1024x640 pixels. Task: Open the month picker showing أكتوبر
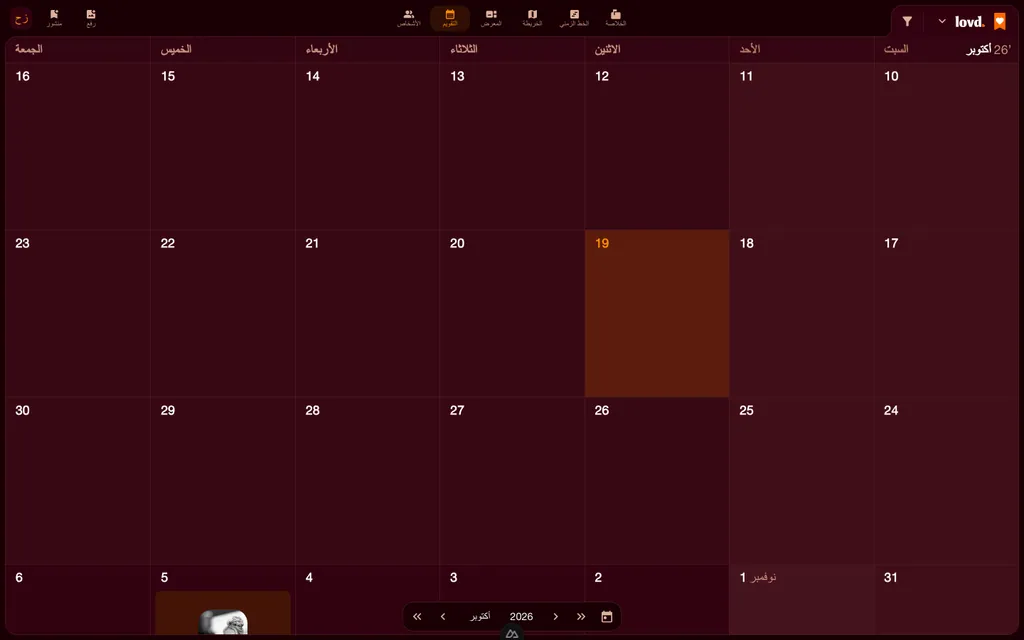(480, 616)
